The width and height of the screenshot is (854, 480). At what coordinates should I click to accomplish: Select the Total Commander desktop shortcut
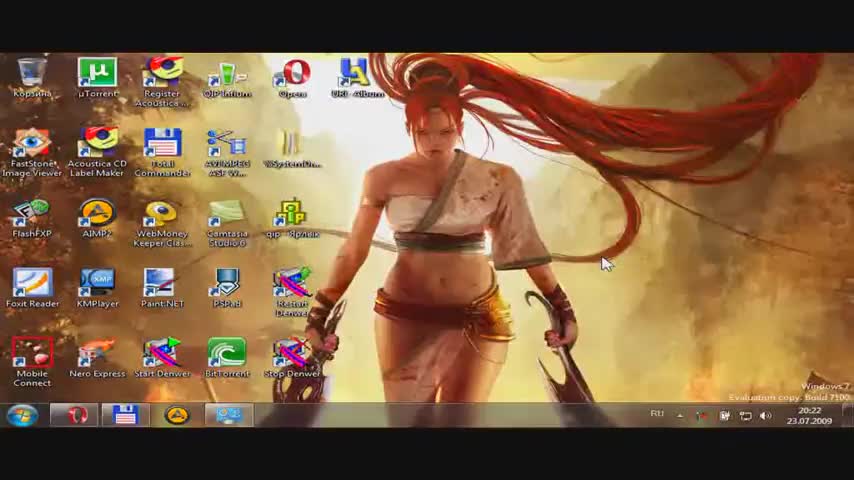pyautogui.click(x=162, y=145)
